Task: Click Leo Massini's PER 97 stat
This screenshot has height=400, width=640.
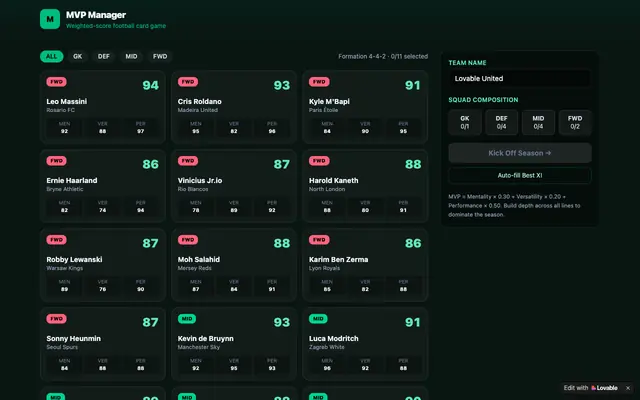Action: tap(140, 127)
